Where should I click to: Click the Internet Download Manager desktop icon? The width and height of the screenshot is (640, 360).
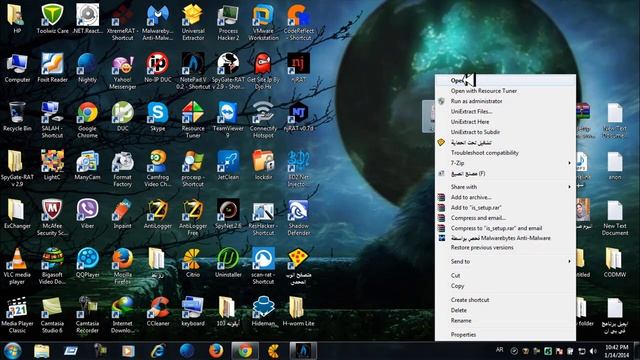point(122,315)
